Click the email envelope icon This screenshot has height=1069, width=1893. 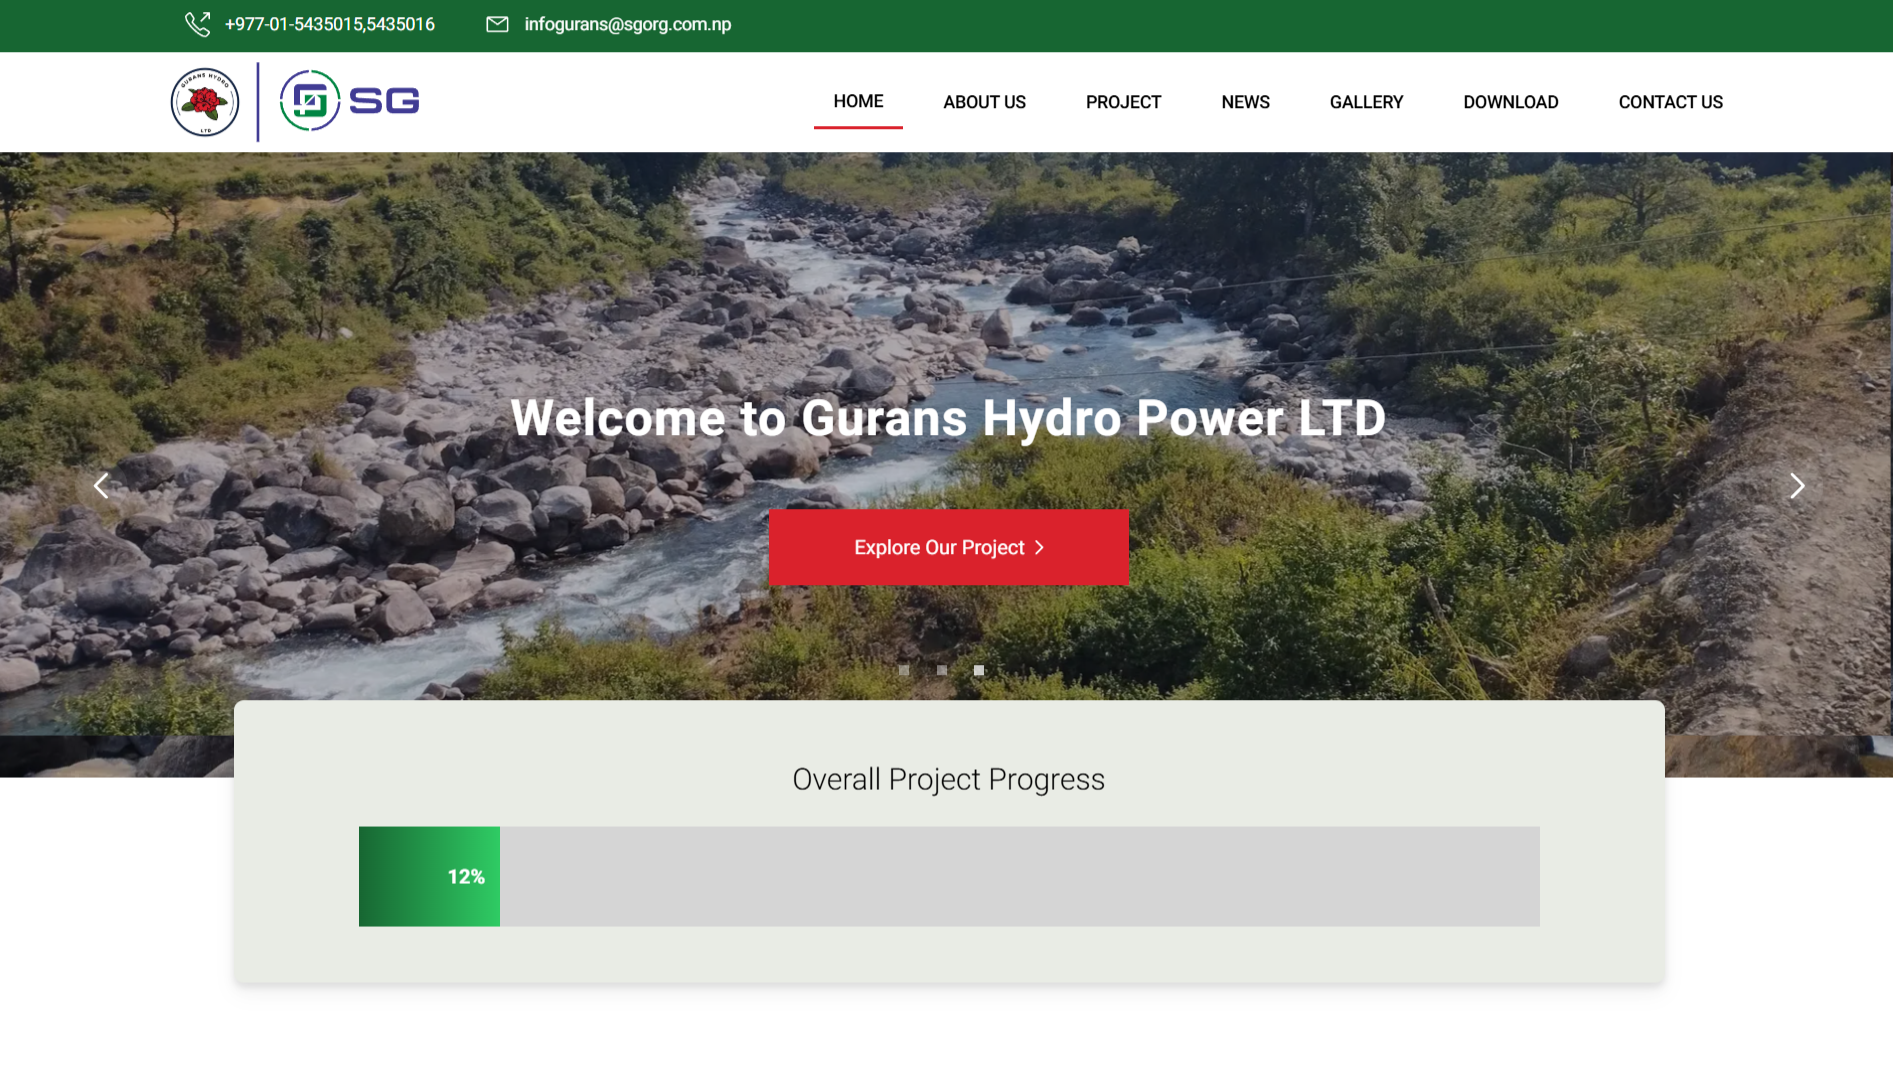(497, 24)
